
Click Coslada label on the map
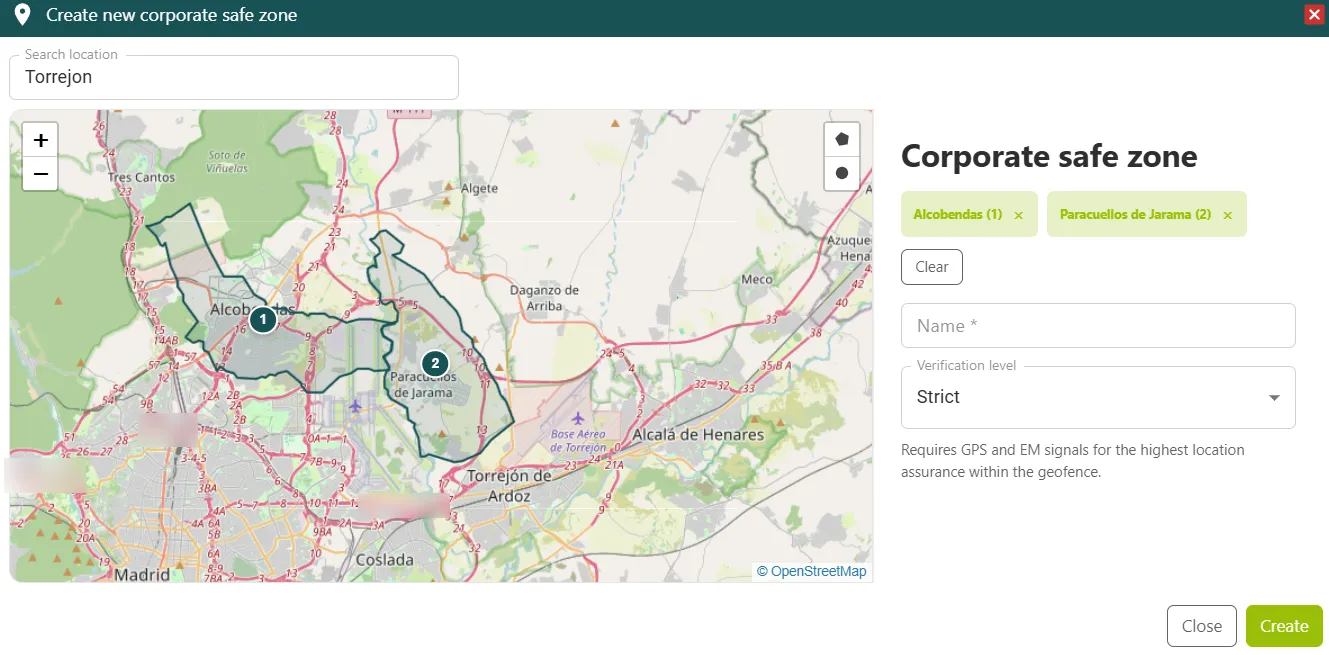385,560
